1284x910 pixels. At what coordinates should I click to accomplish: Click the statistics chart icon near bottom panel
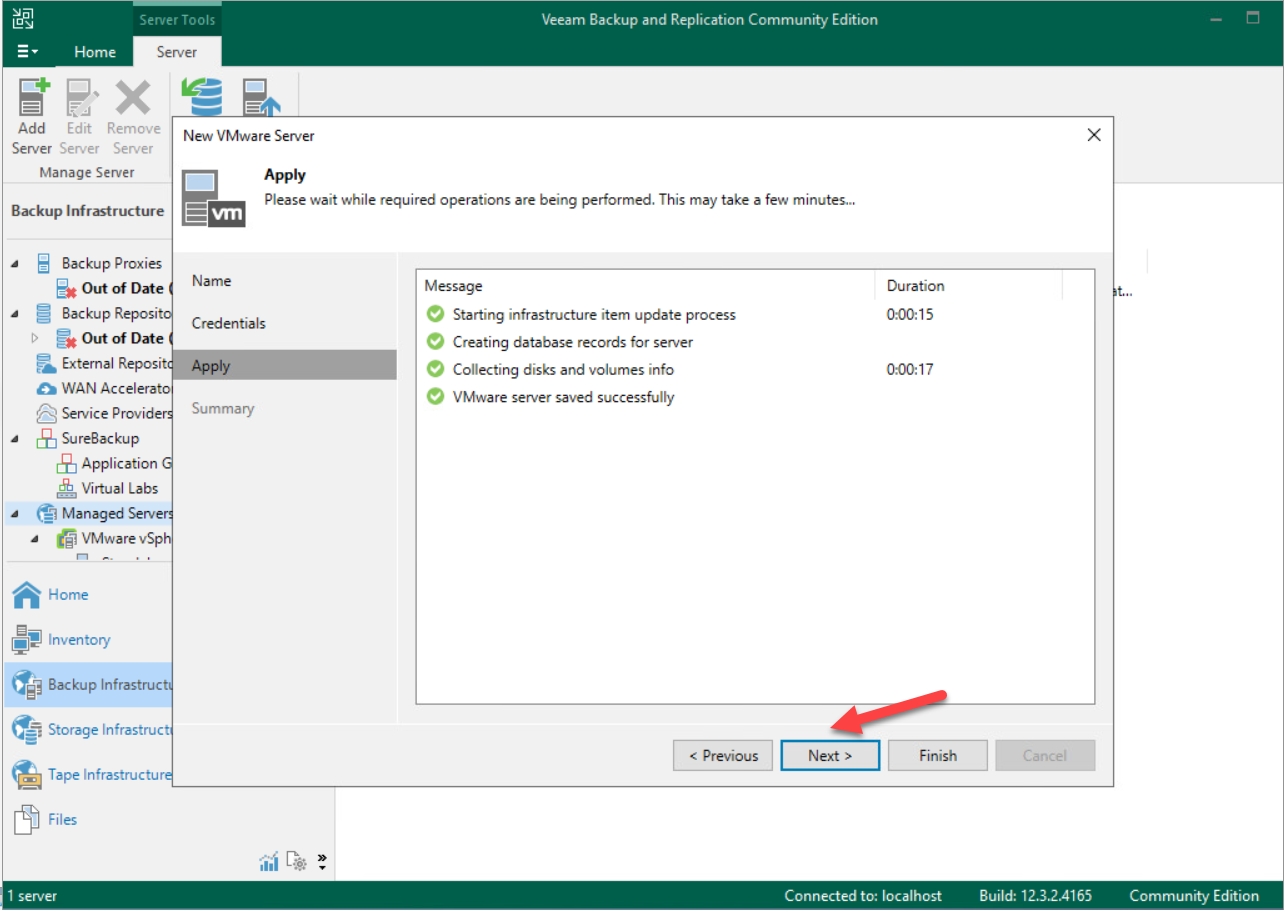pos(268,861)
